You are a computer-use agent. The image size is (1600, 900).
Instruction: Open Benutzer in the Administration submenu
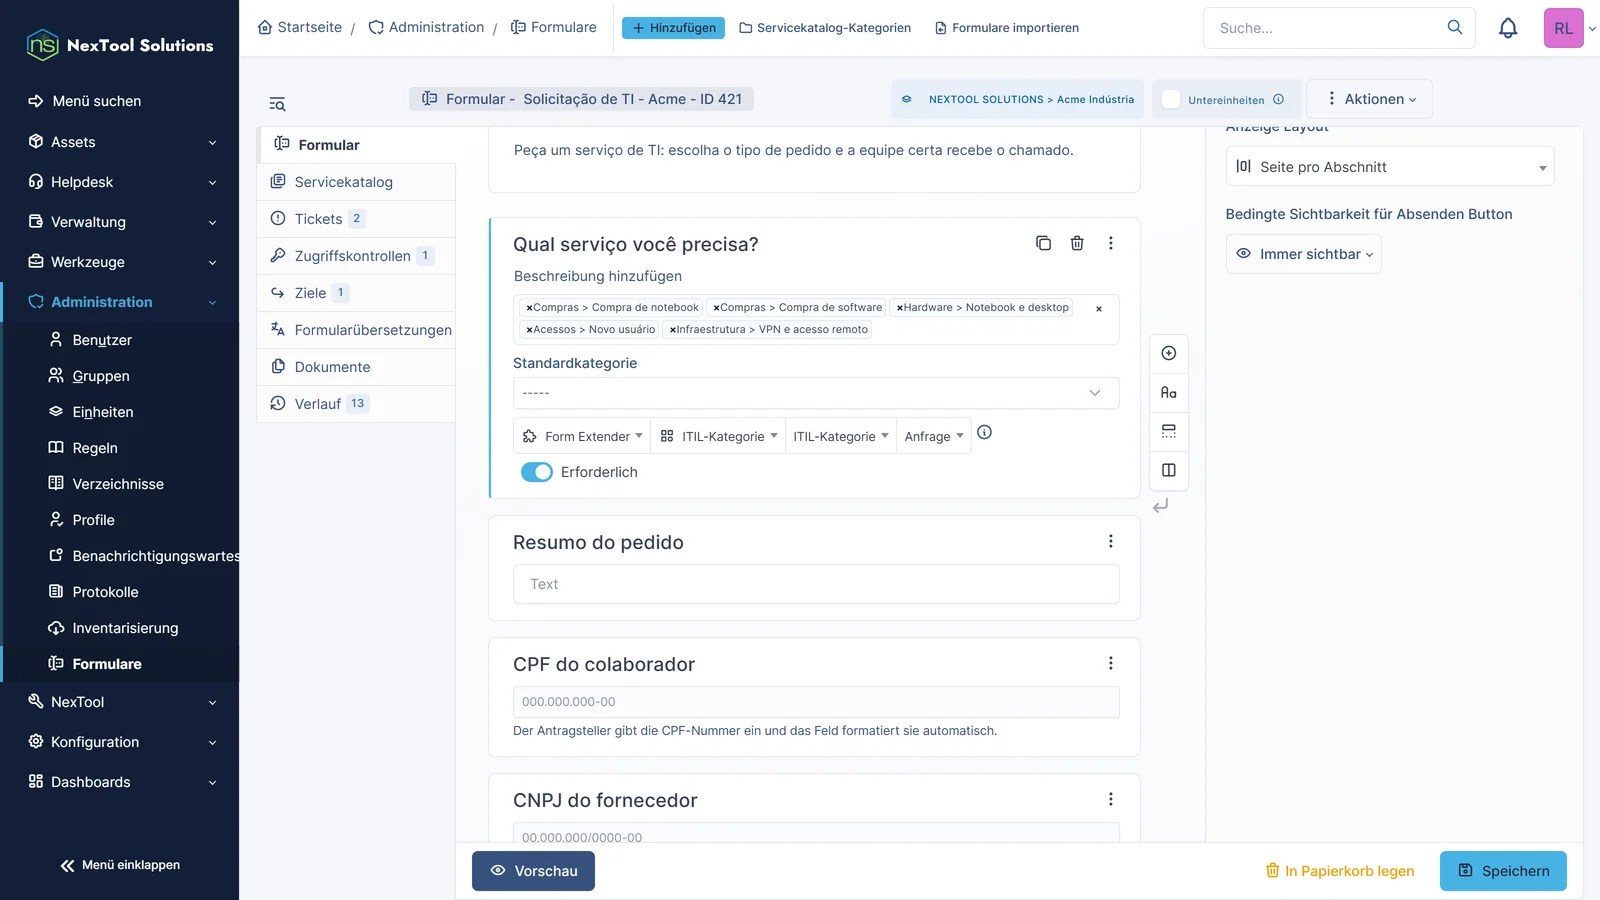[102, 340]
